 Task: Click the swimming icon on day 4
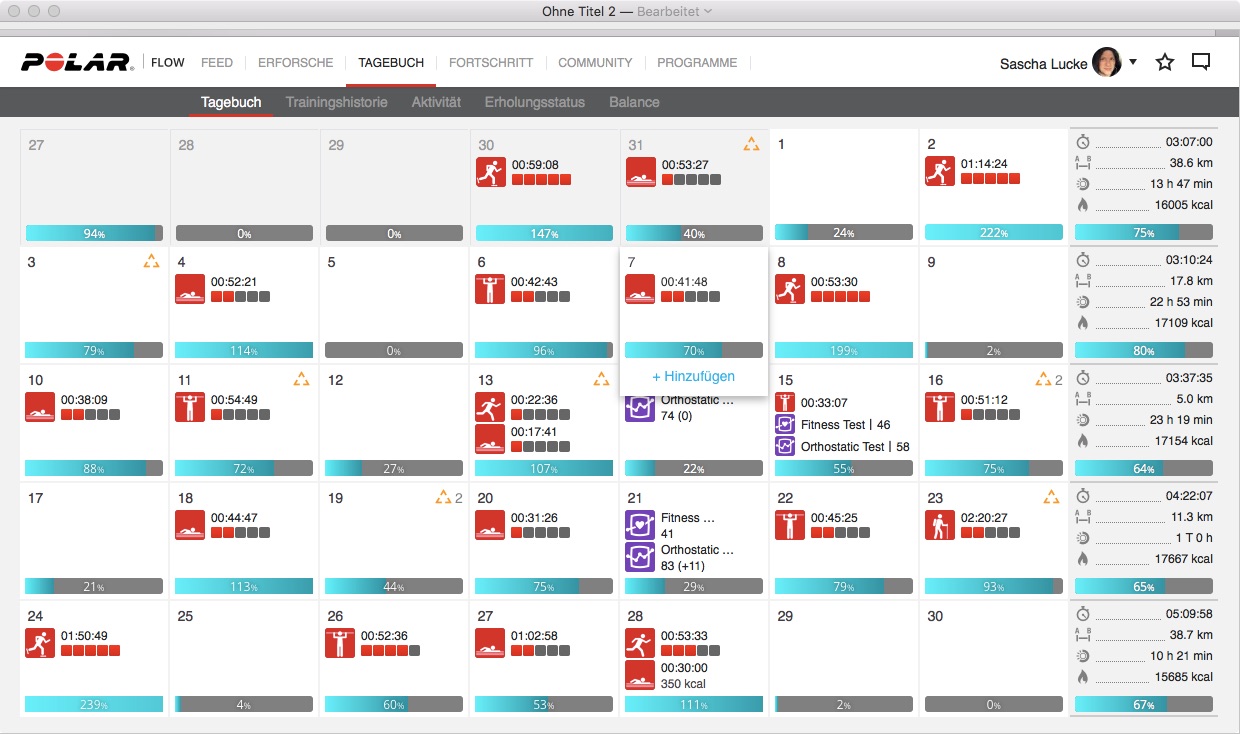(190, 288)
